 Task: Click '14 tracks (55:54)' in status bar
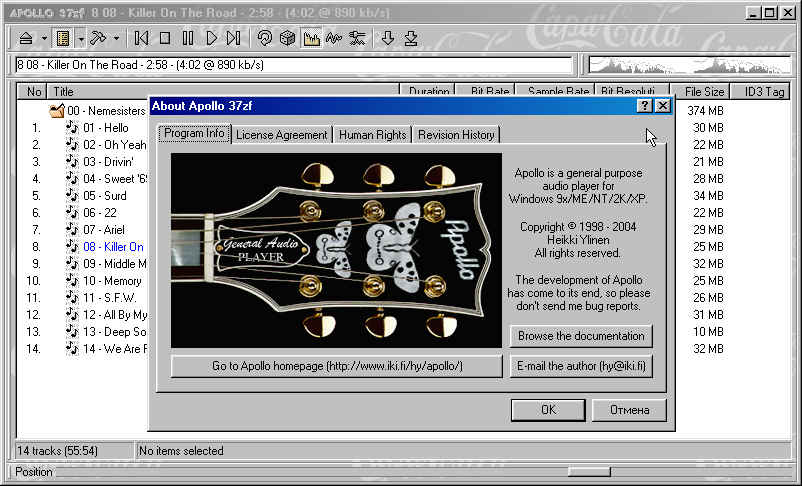click(x=57, y=451)
